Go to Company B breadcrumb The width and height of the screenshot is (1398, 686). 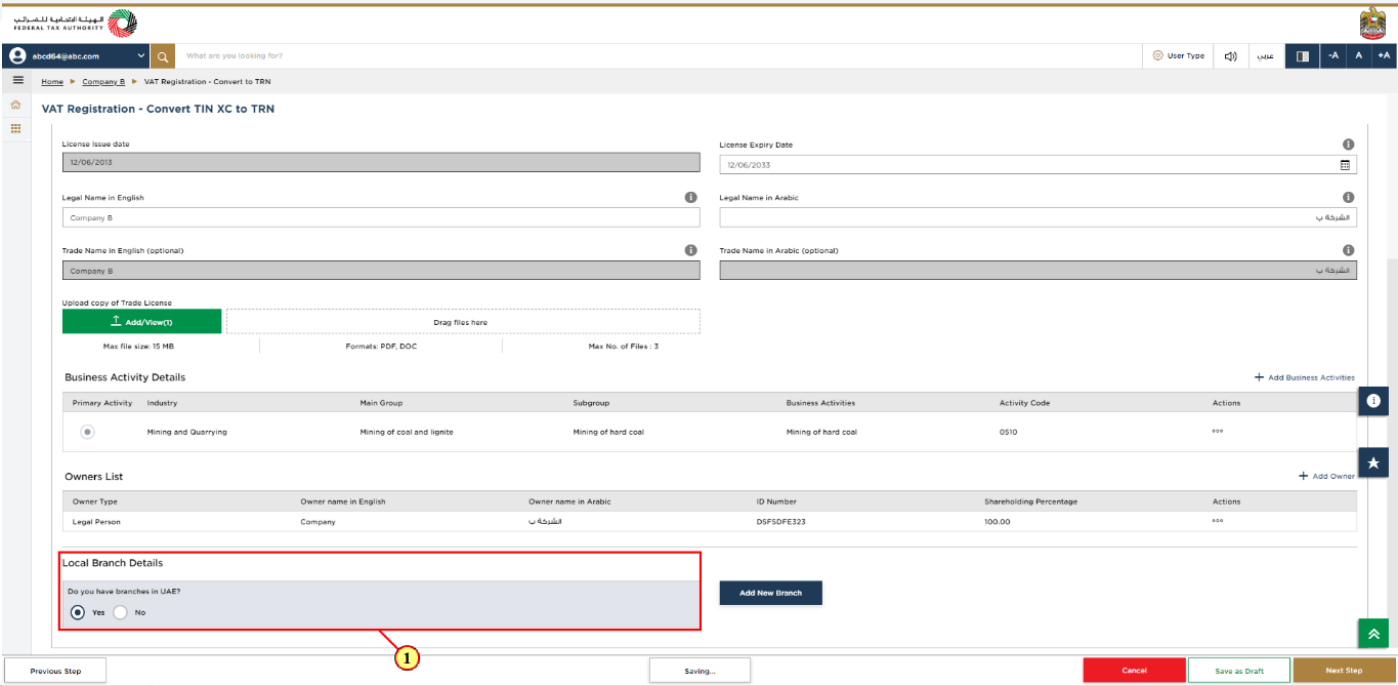(x=103, y=81)
